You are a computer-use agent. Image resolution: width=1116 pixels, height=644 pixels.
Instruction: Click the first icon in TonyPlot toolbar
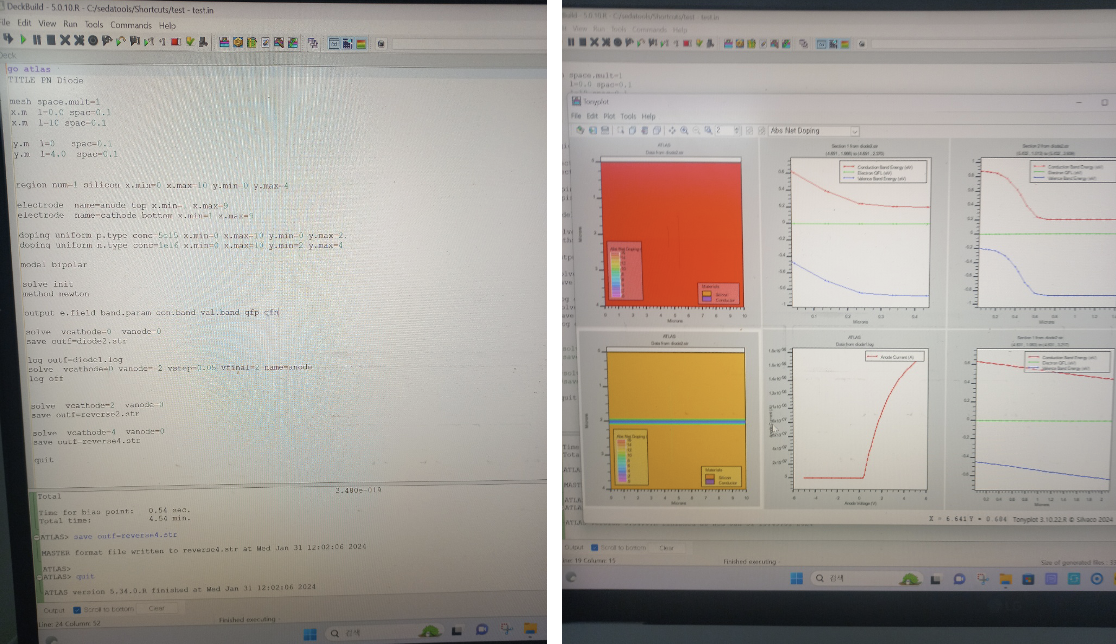point(581,131)
